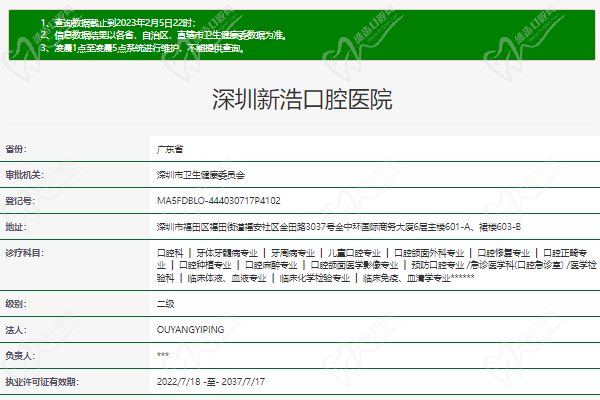Screen dimensions: 600x400
Task: Select the name OUYANGYIPING
Action: (190, 330)
